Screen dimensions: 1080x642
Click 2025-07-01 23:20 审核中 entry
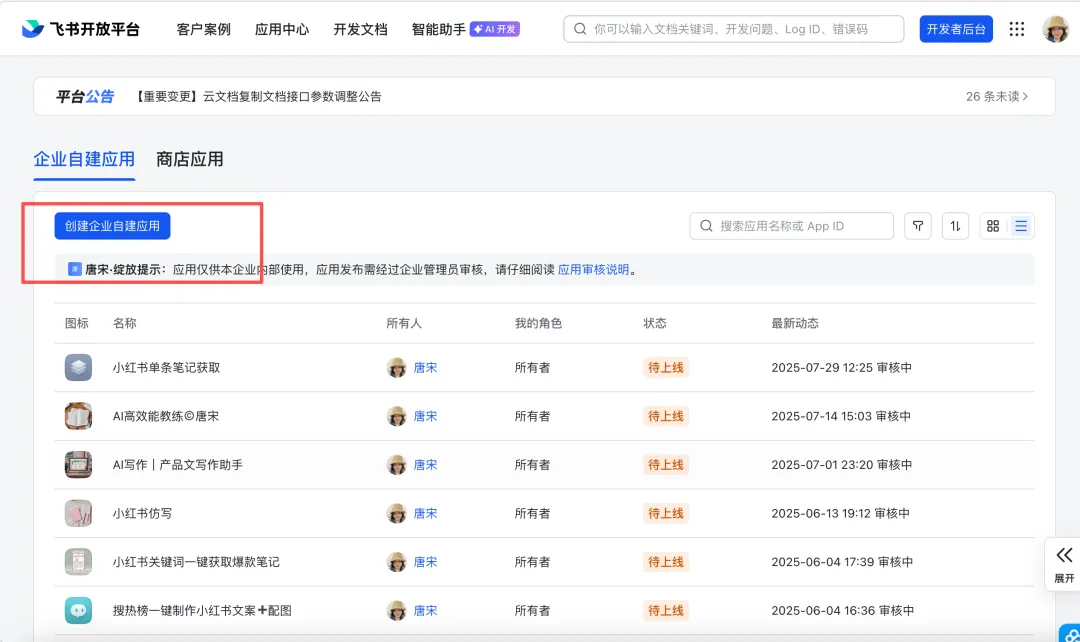coord(842,465)
